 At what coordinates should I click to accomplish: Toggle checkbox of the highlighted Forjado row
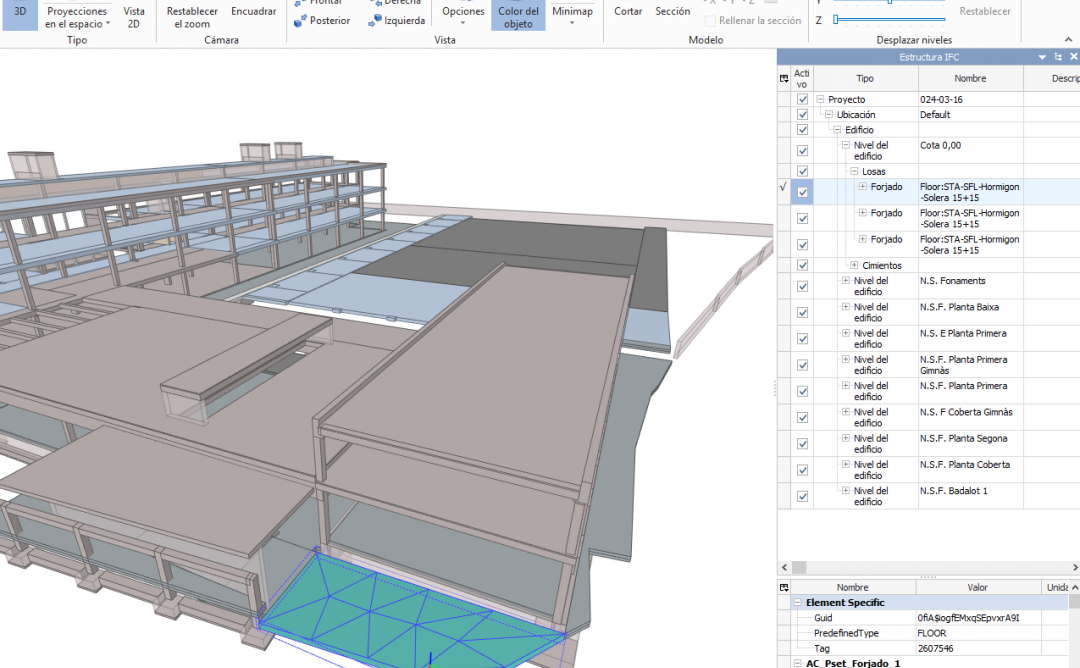[x=802, y=192]
